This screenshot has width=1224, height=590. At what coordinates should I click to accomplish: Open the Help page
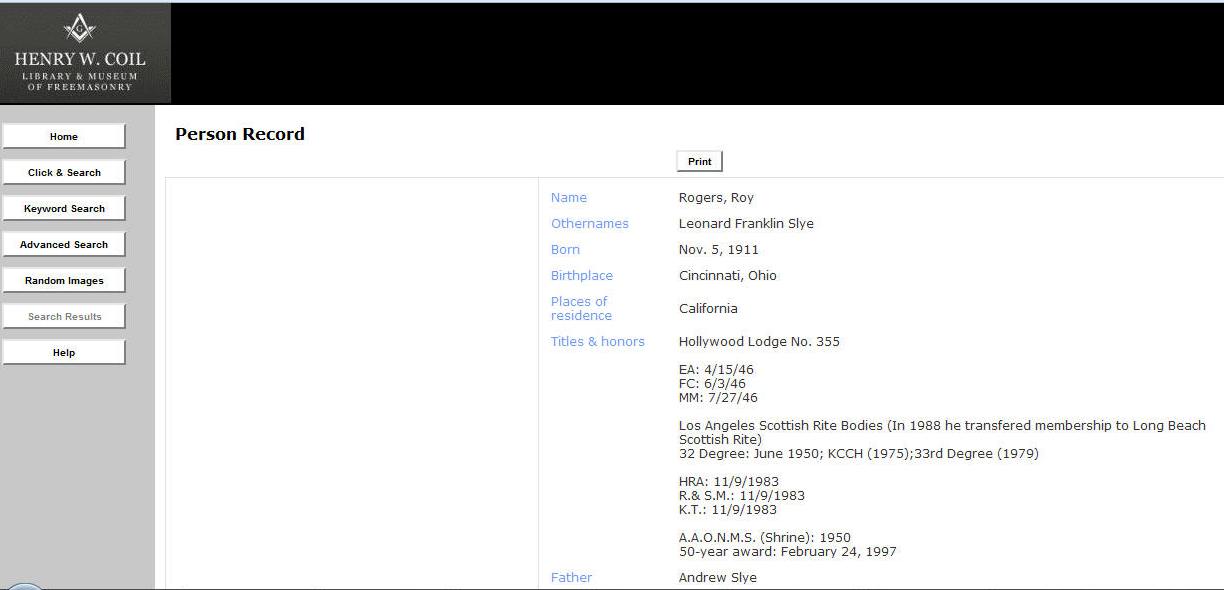tap(64, 353)
